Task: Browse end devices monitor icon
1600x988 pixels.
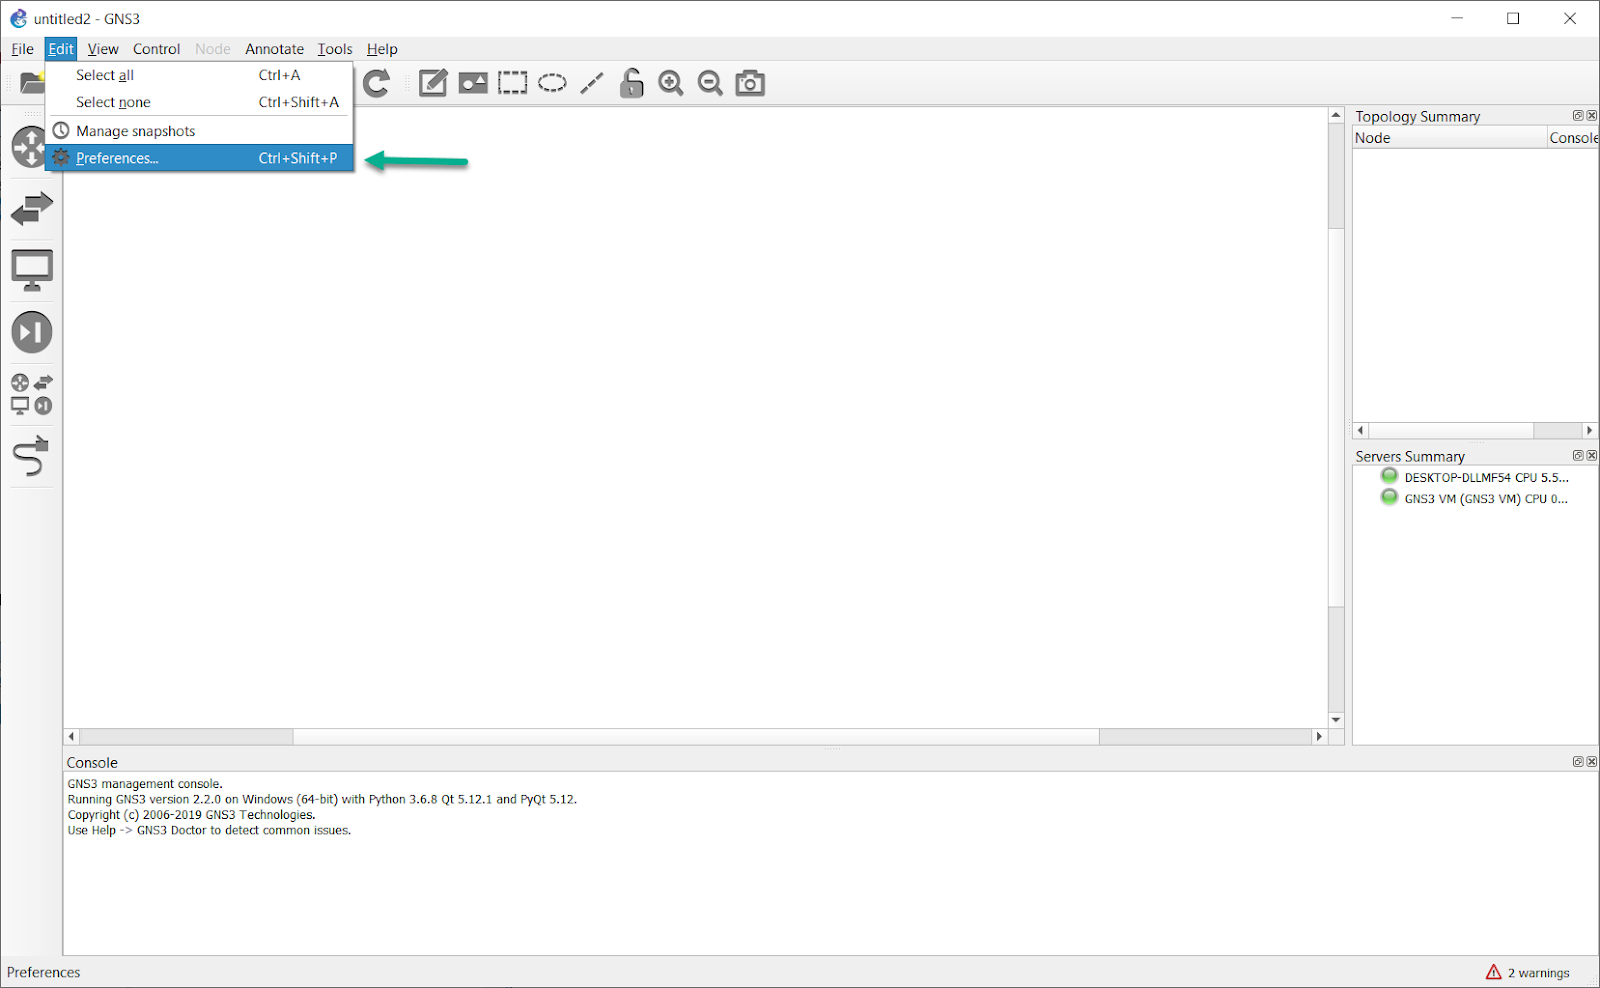Action: [x=32, y=270]
